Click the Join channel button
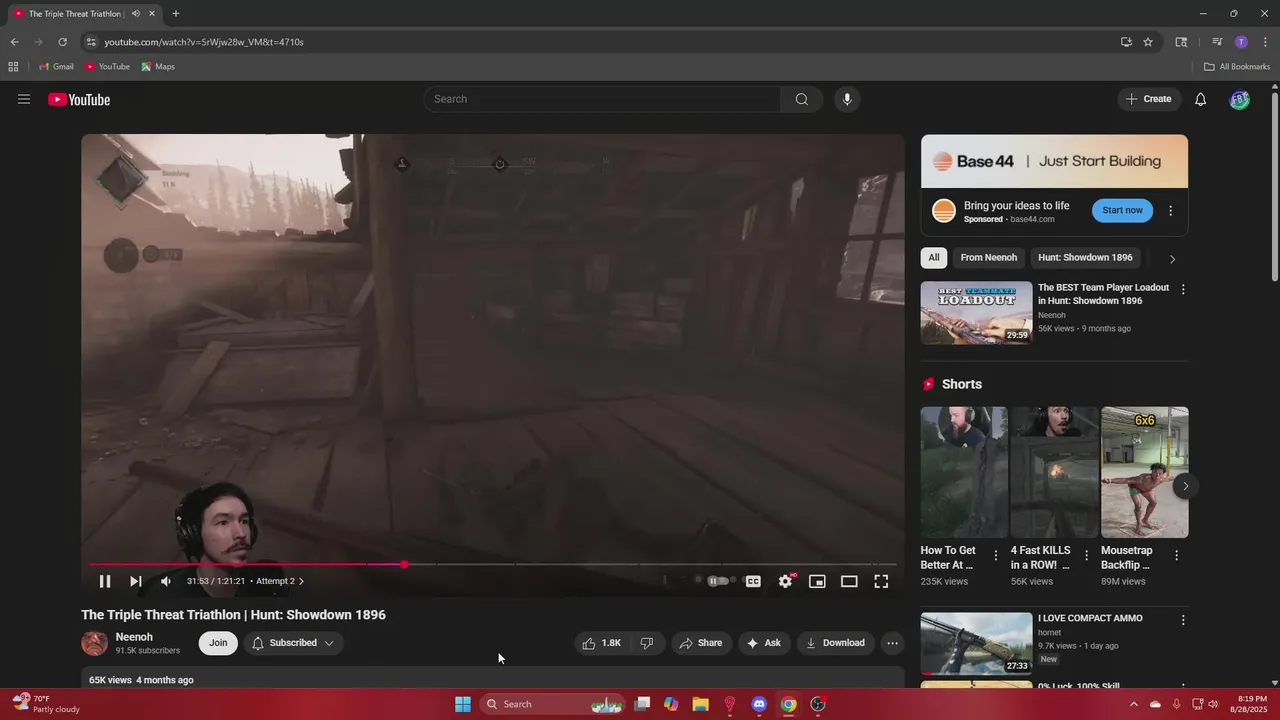Image resolution: width=1280 pixels, height=720 pixels. 218,643
